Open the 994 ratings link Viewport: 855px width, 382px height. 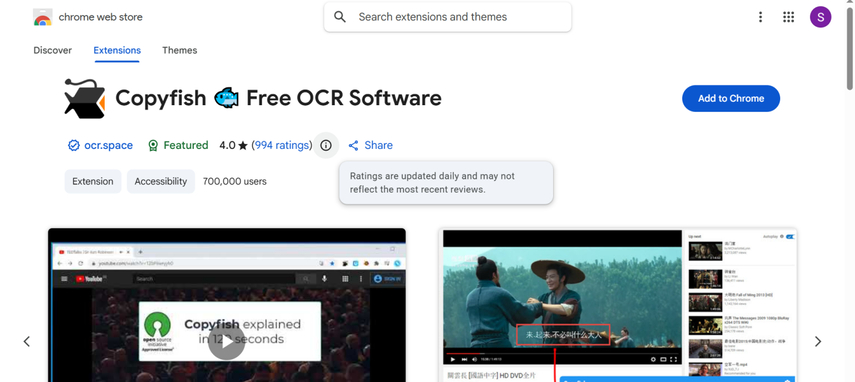pyautogui.click(x=282, y=145)
